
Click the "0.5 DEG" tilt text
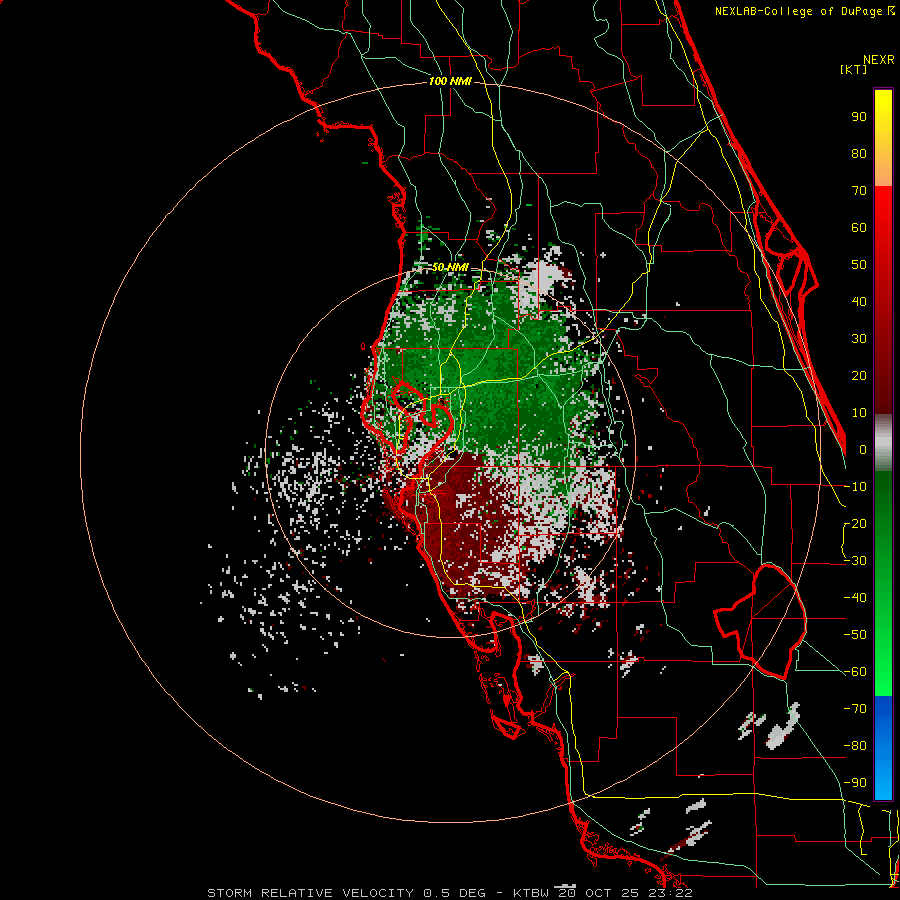coord(454,893)
